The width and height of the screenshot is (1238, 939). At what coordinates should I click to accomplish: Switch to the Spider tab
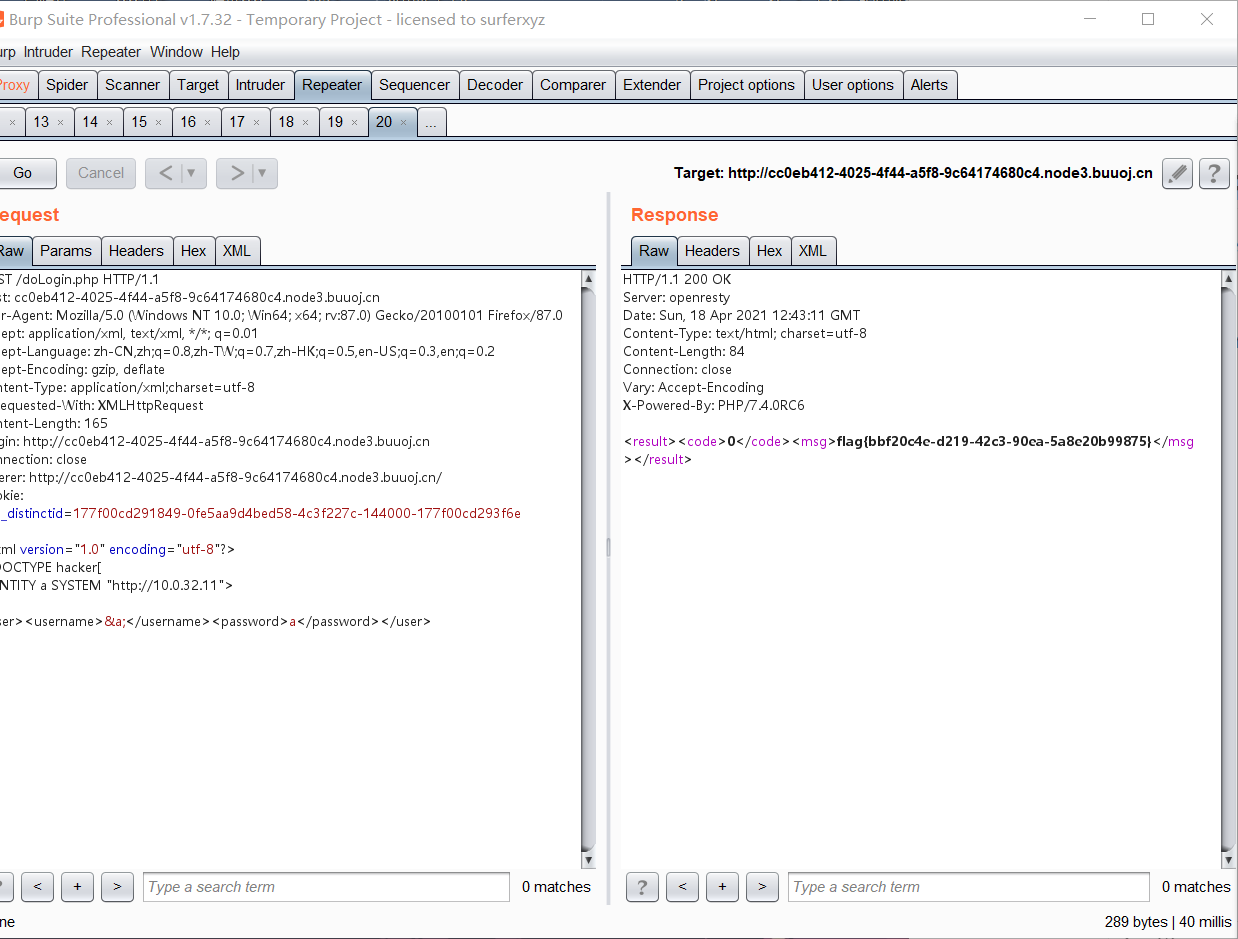point(68,85)
